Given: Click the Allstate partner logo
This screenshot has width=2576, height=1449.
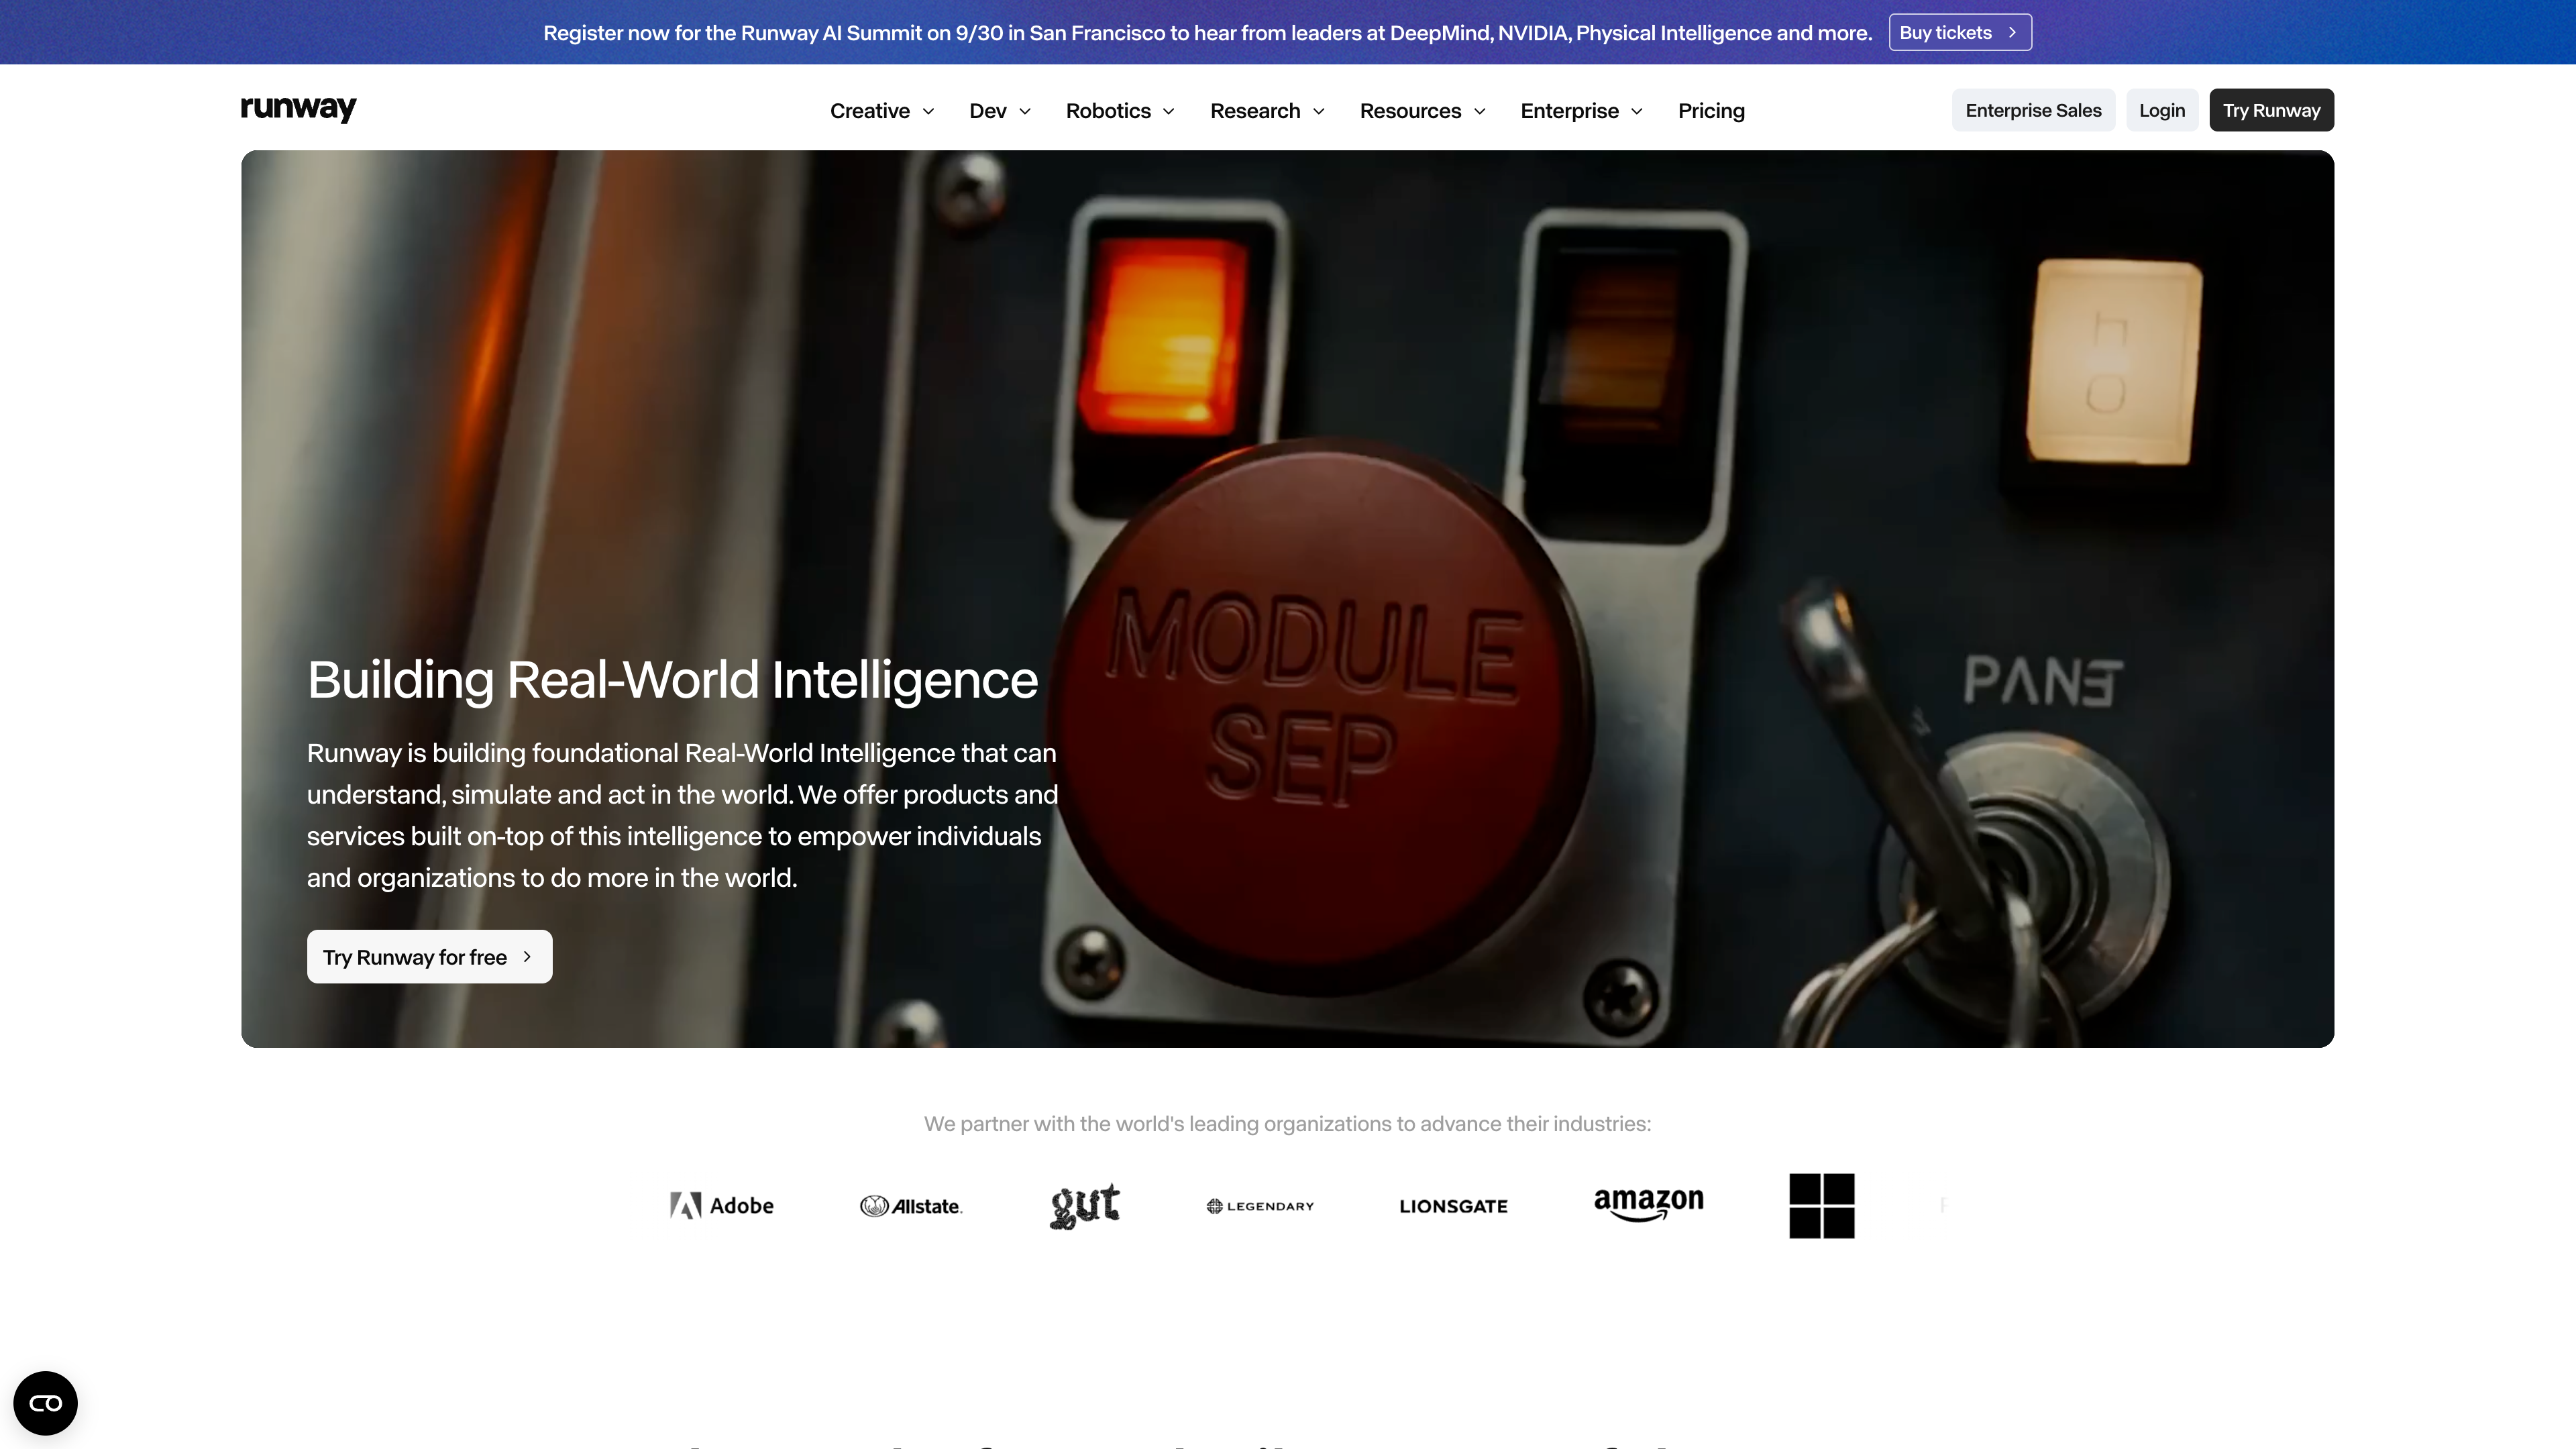Looking at the screenshot, I should [x=911, y=1206].
